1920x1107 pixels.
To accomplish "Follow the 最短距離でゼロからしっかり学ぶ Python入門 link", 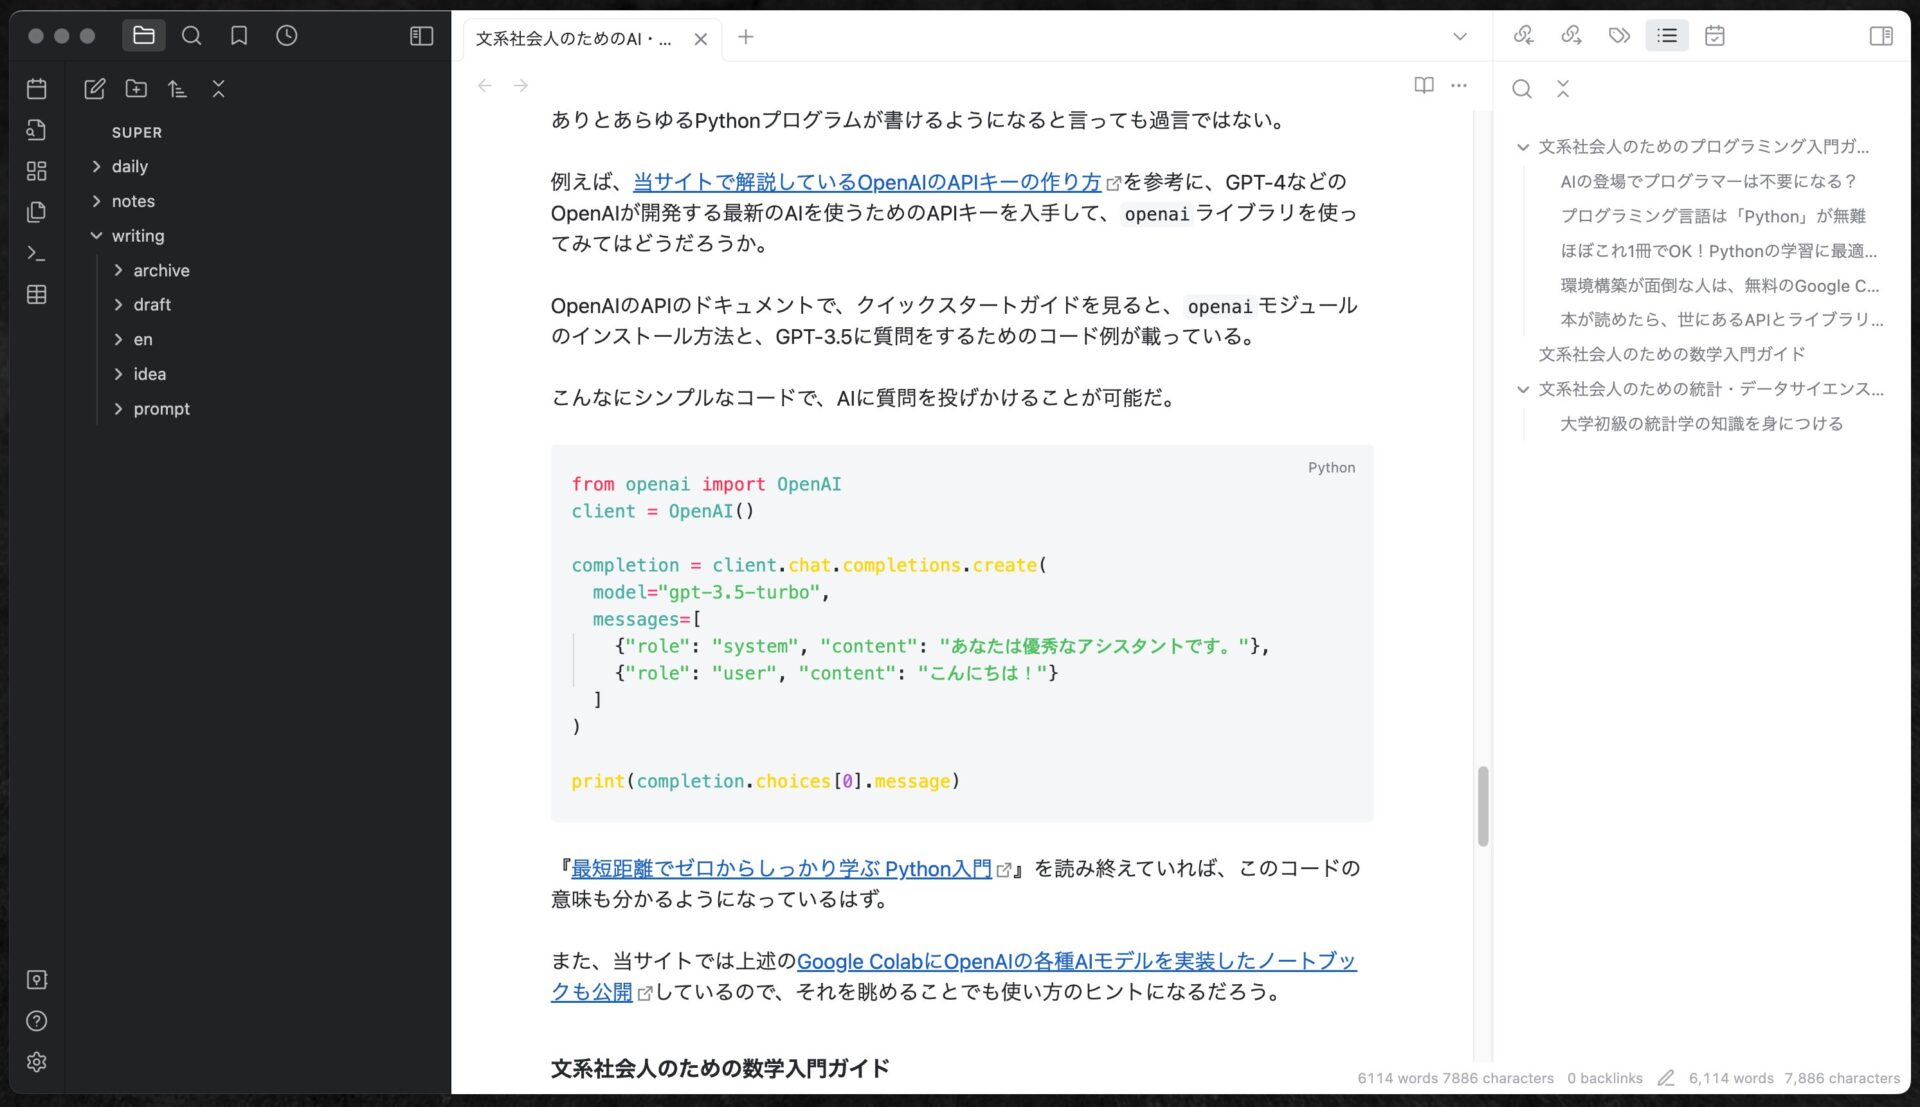I will (781, 869).
